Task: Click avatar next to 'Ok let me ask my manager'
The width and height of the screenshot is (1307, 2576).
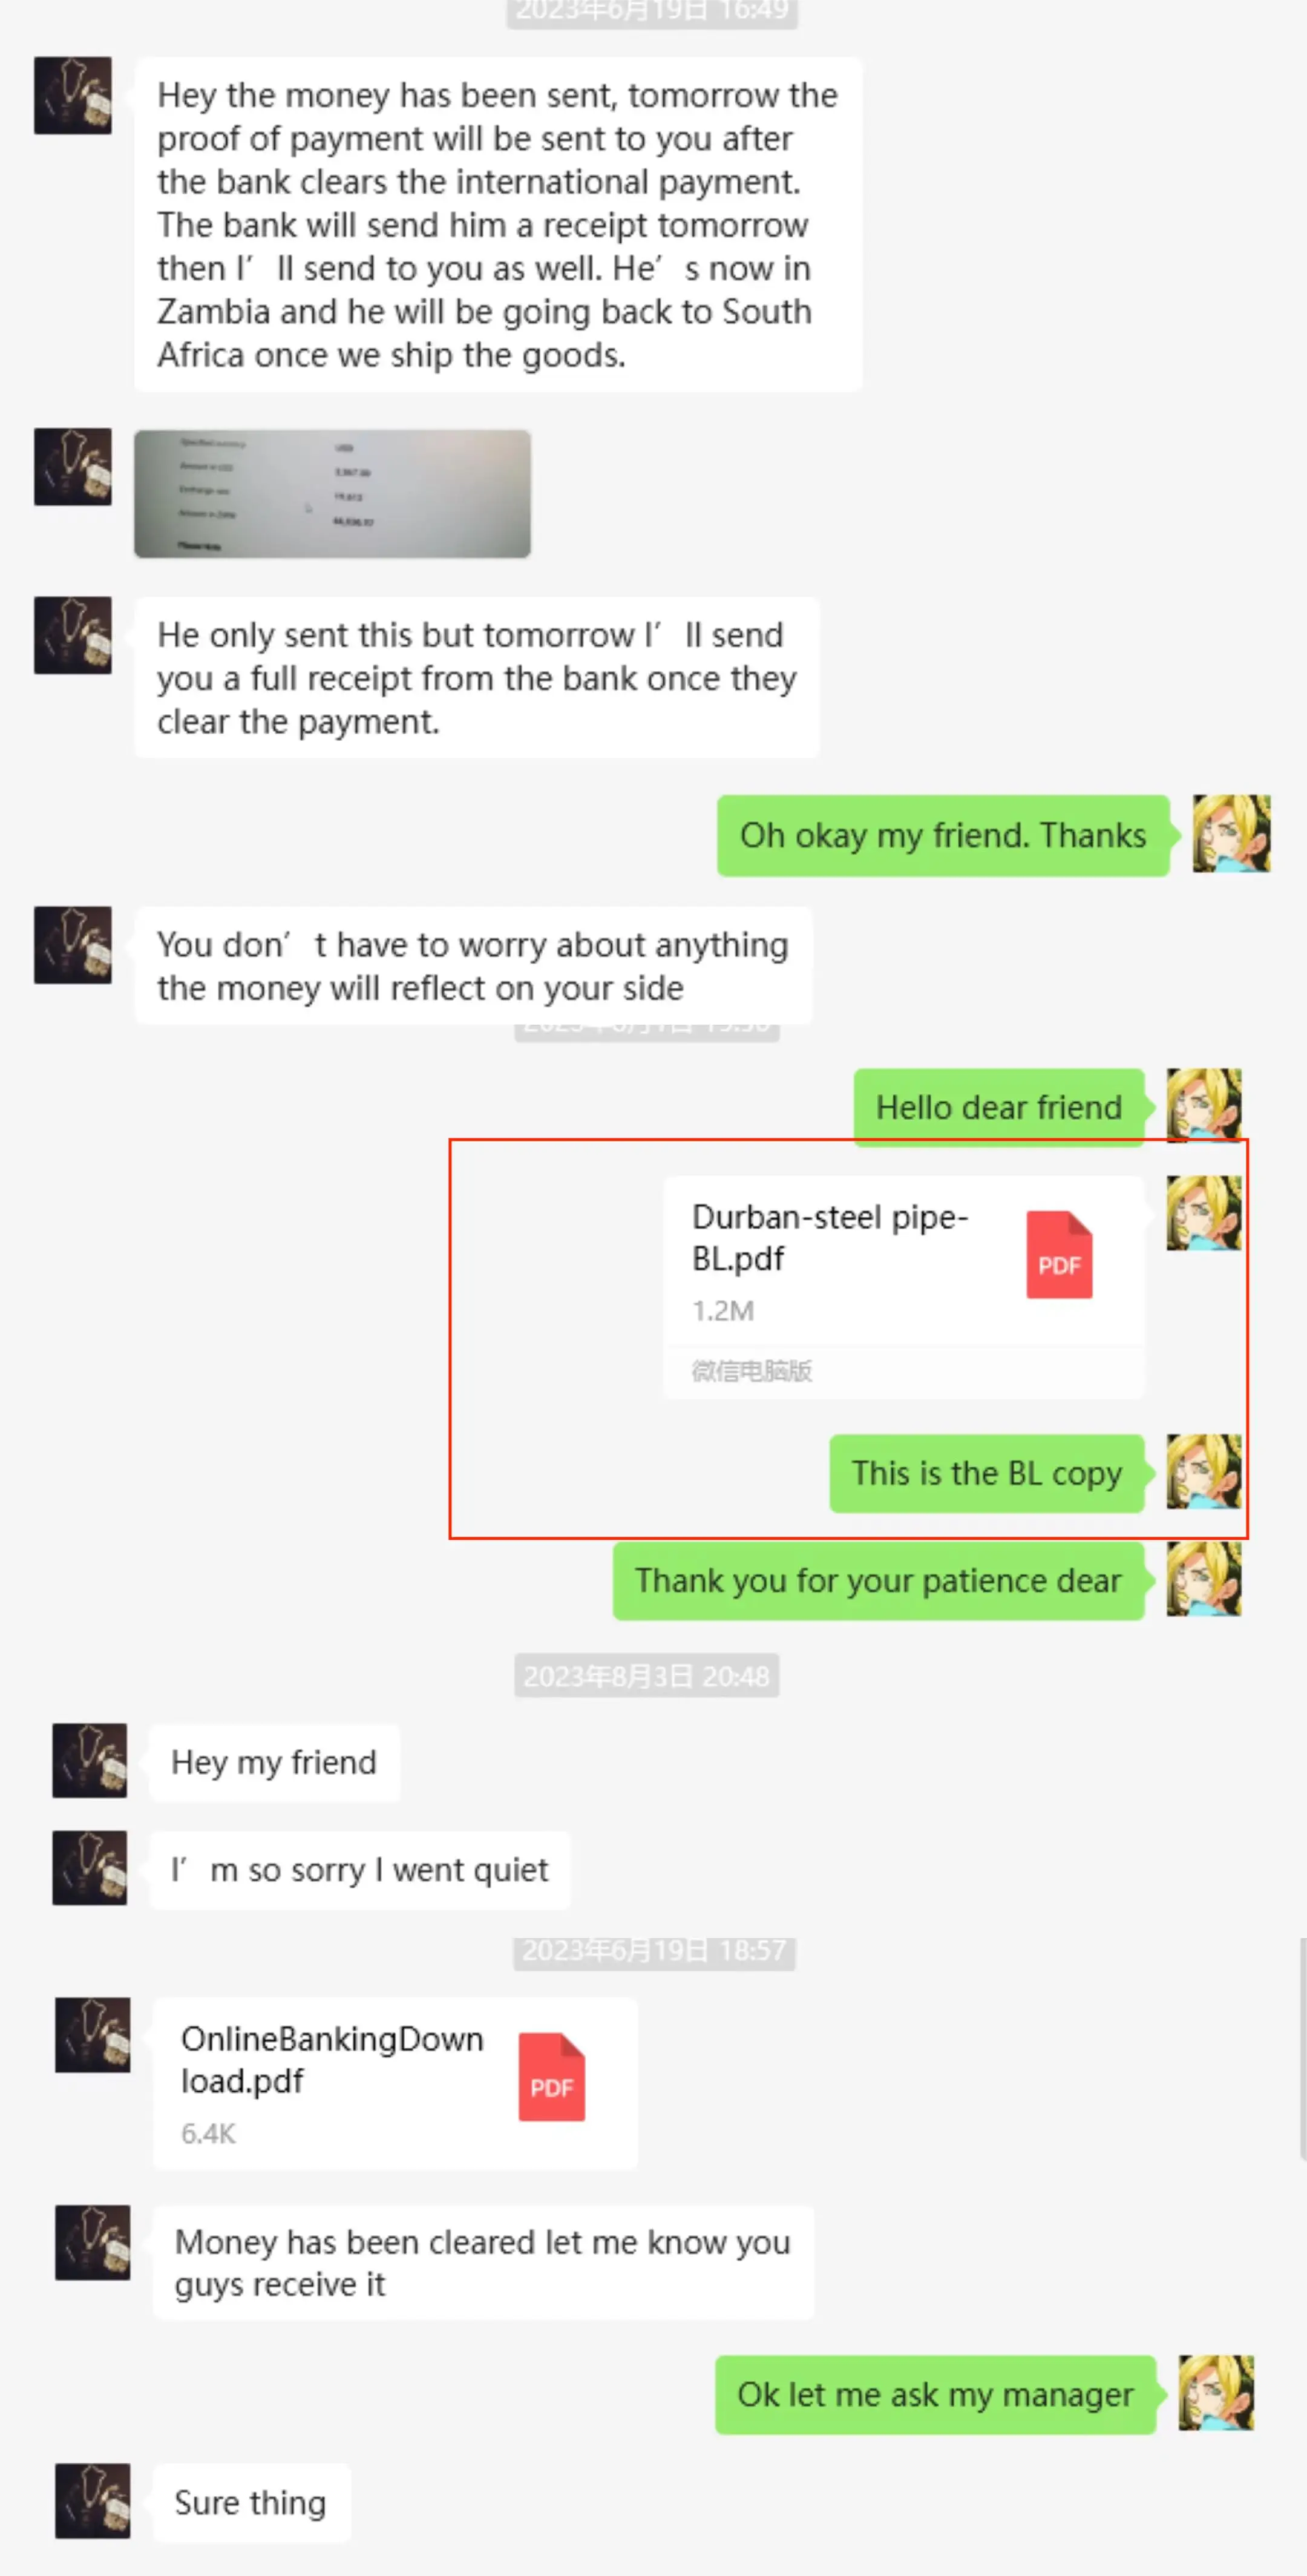Action: pyautogui.click(x=1216, y=2393)
